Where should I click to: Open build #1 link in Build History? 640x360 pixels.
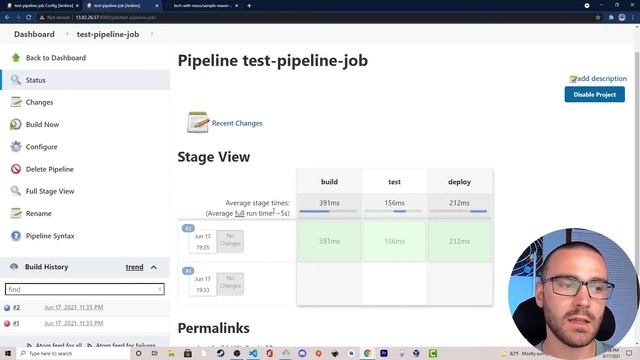[x=16, y=323]
